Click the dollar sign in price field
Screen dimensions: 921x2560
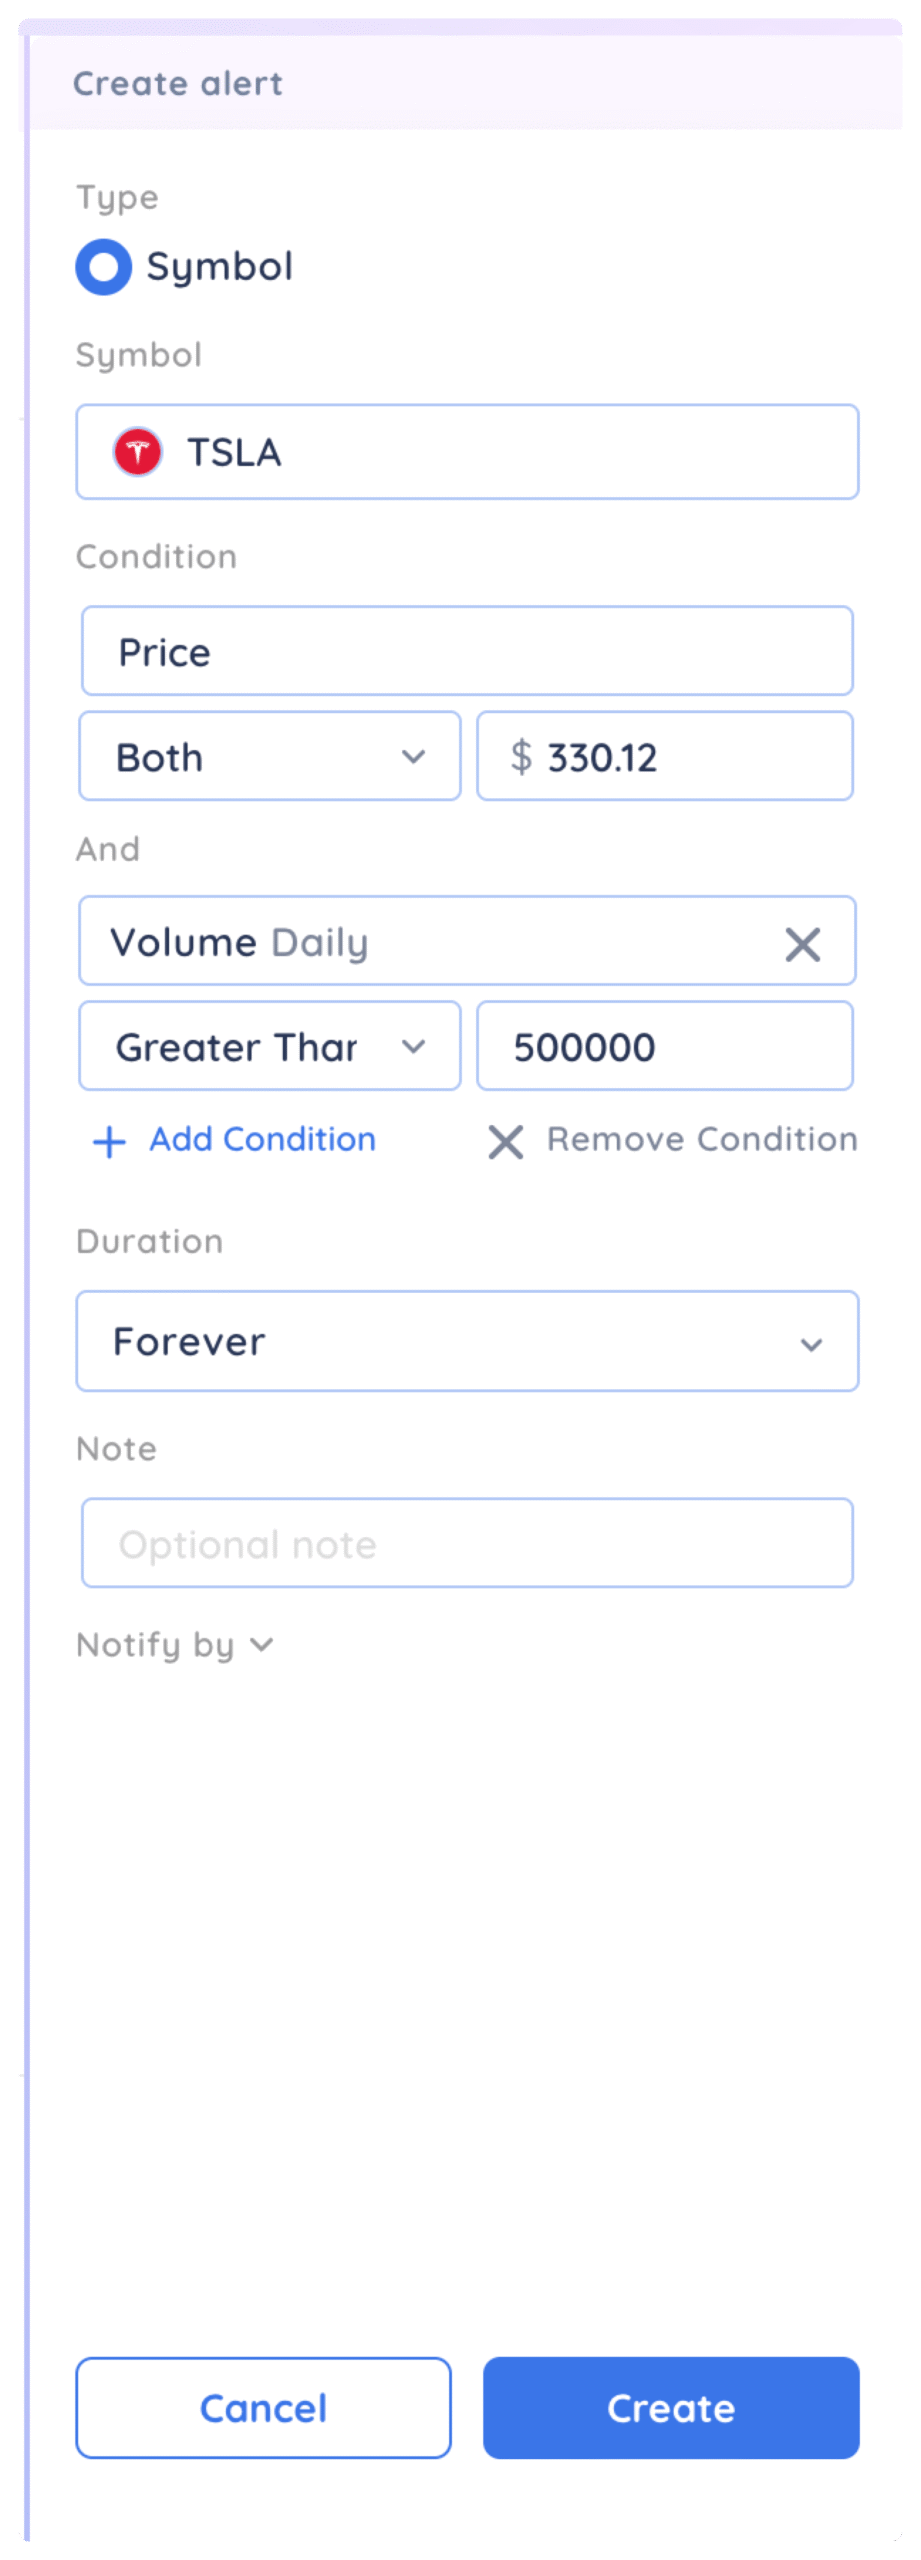click(x=521, y=757)
